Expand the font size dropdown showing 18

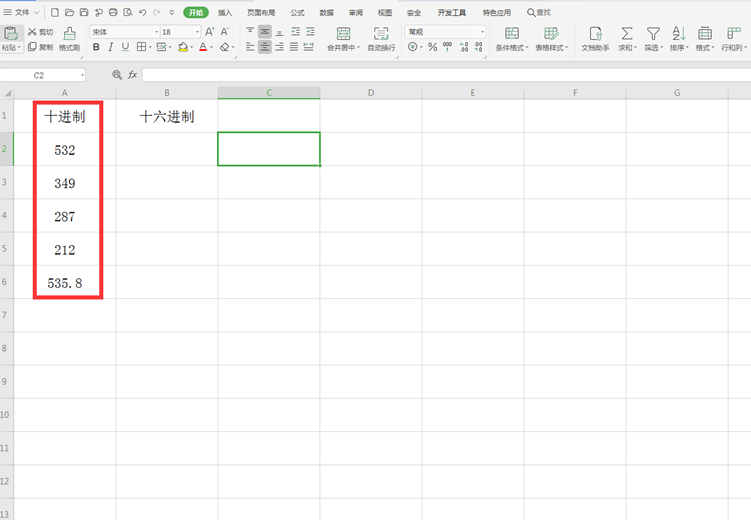click(197, 32)
